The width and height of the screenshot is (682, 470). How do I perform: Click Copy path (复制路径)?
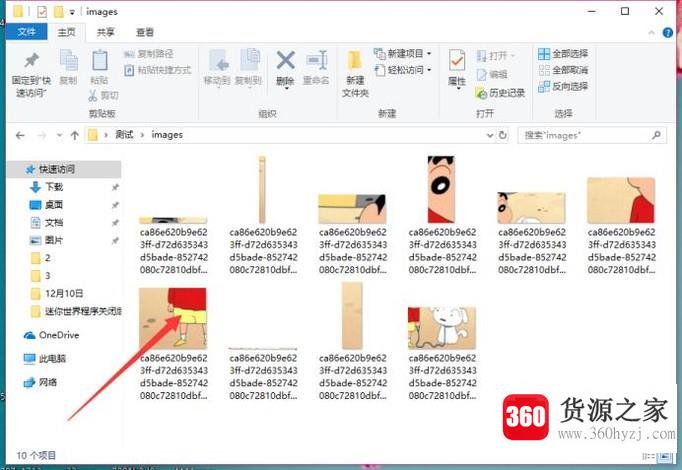148,54
